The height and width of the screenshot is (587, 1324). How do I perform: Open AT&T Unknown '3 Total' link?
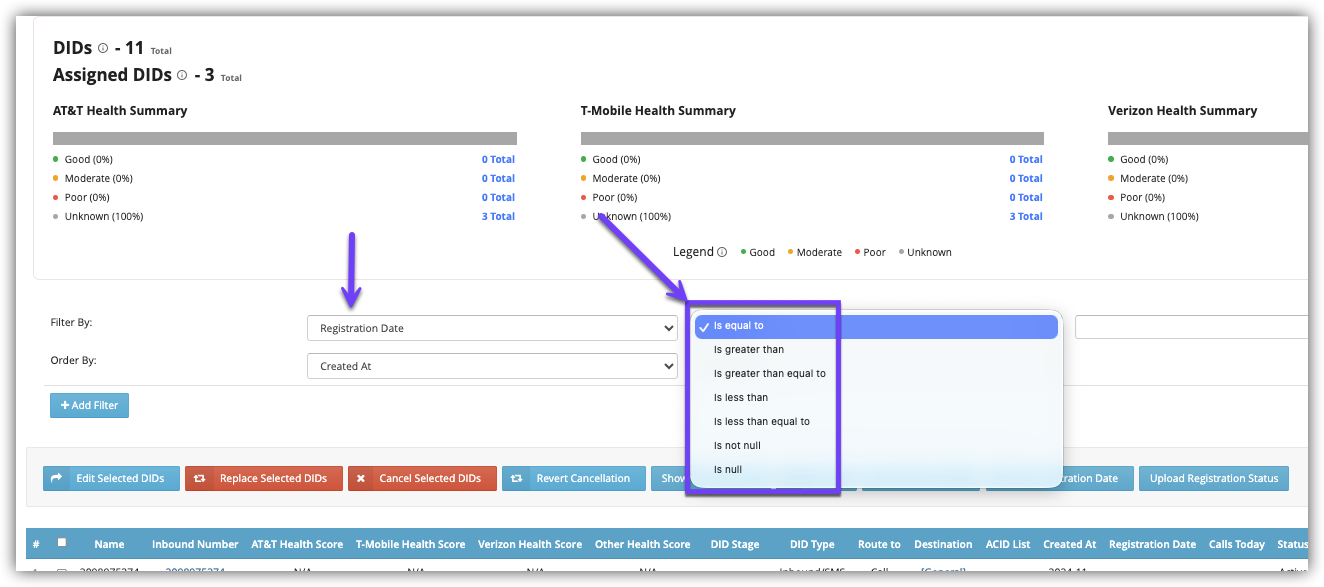point(498,216)
